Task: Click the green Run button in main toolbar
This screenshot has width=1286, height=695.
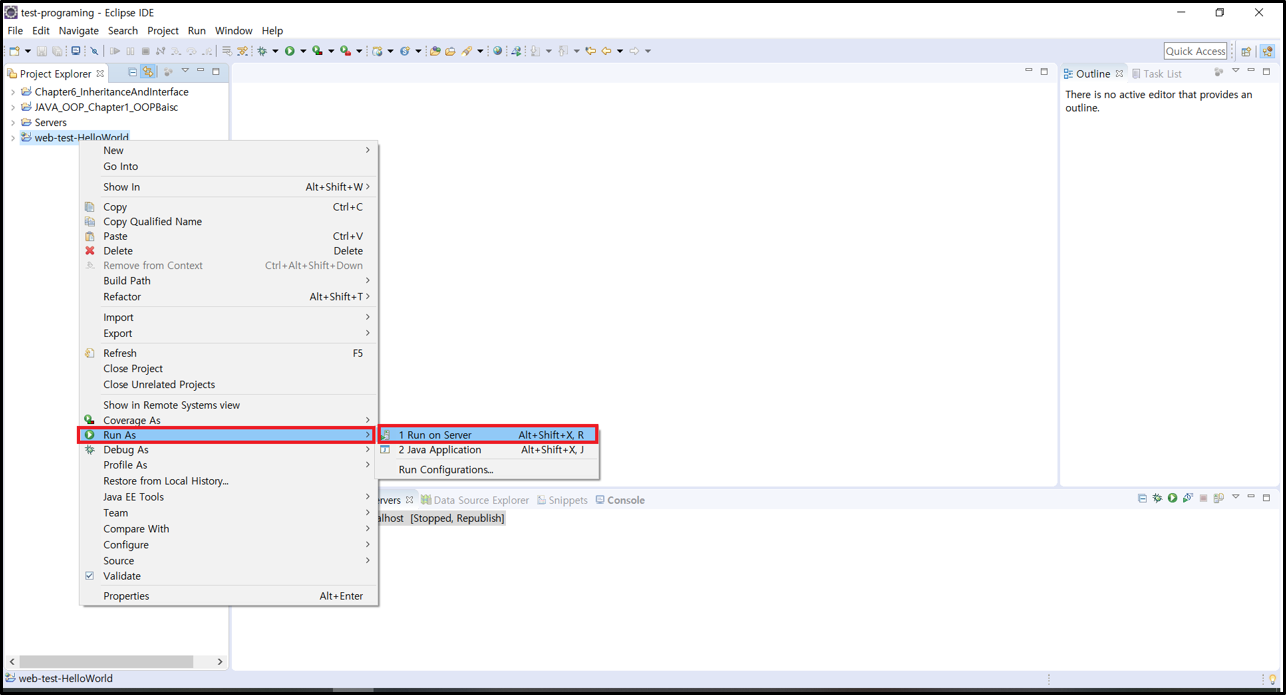Action: (290, 51)
